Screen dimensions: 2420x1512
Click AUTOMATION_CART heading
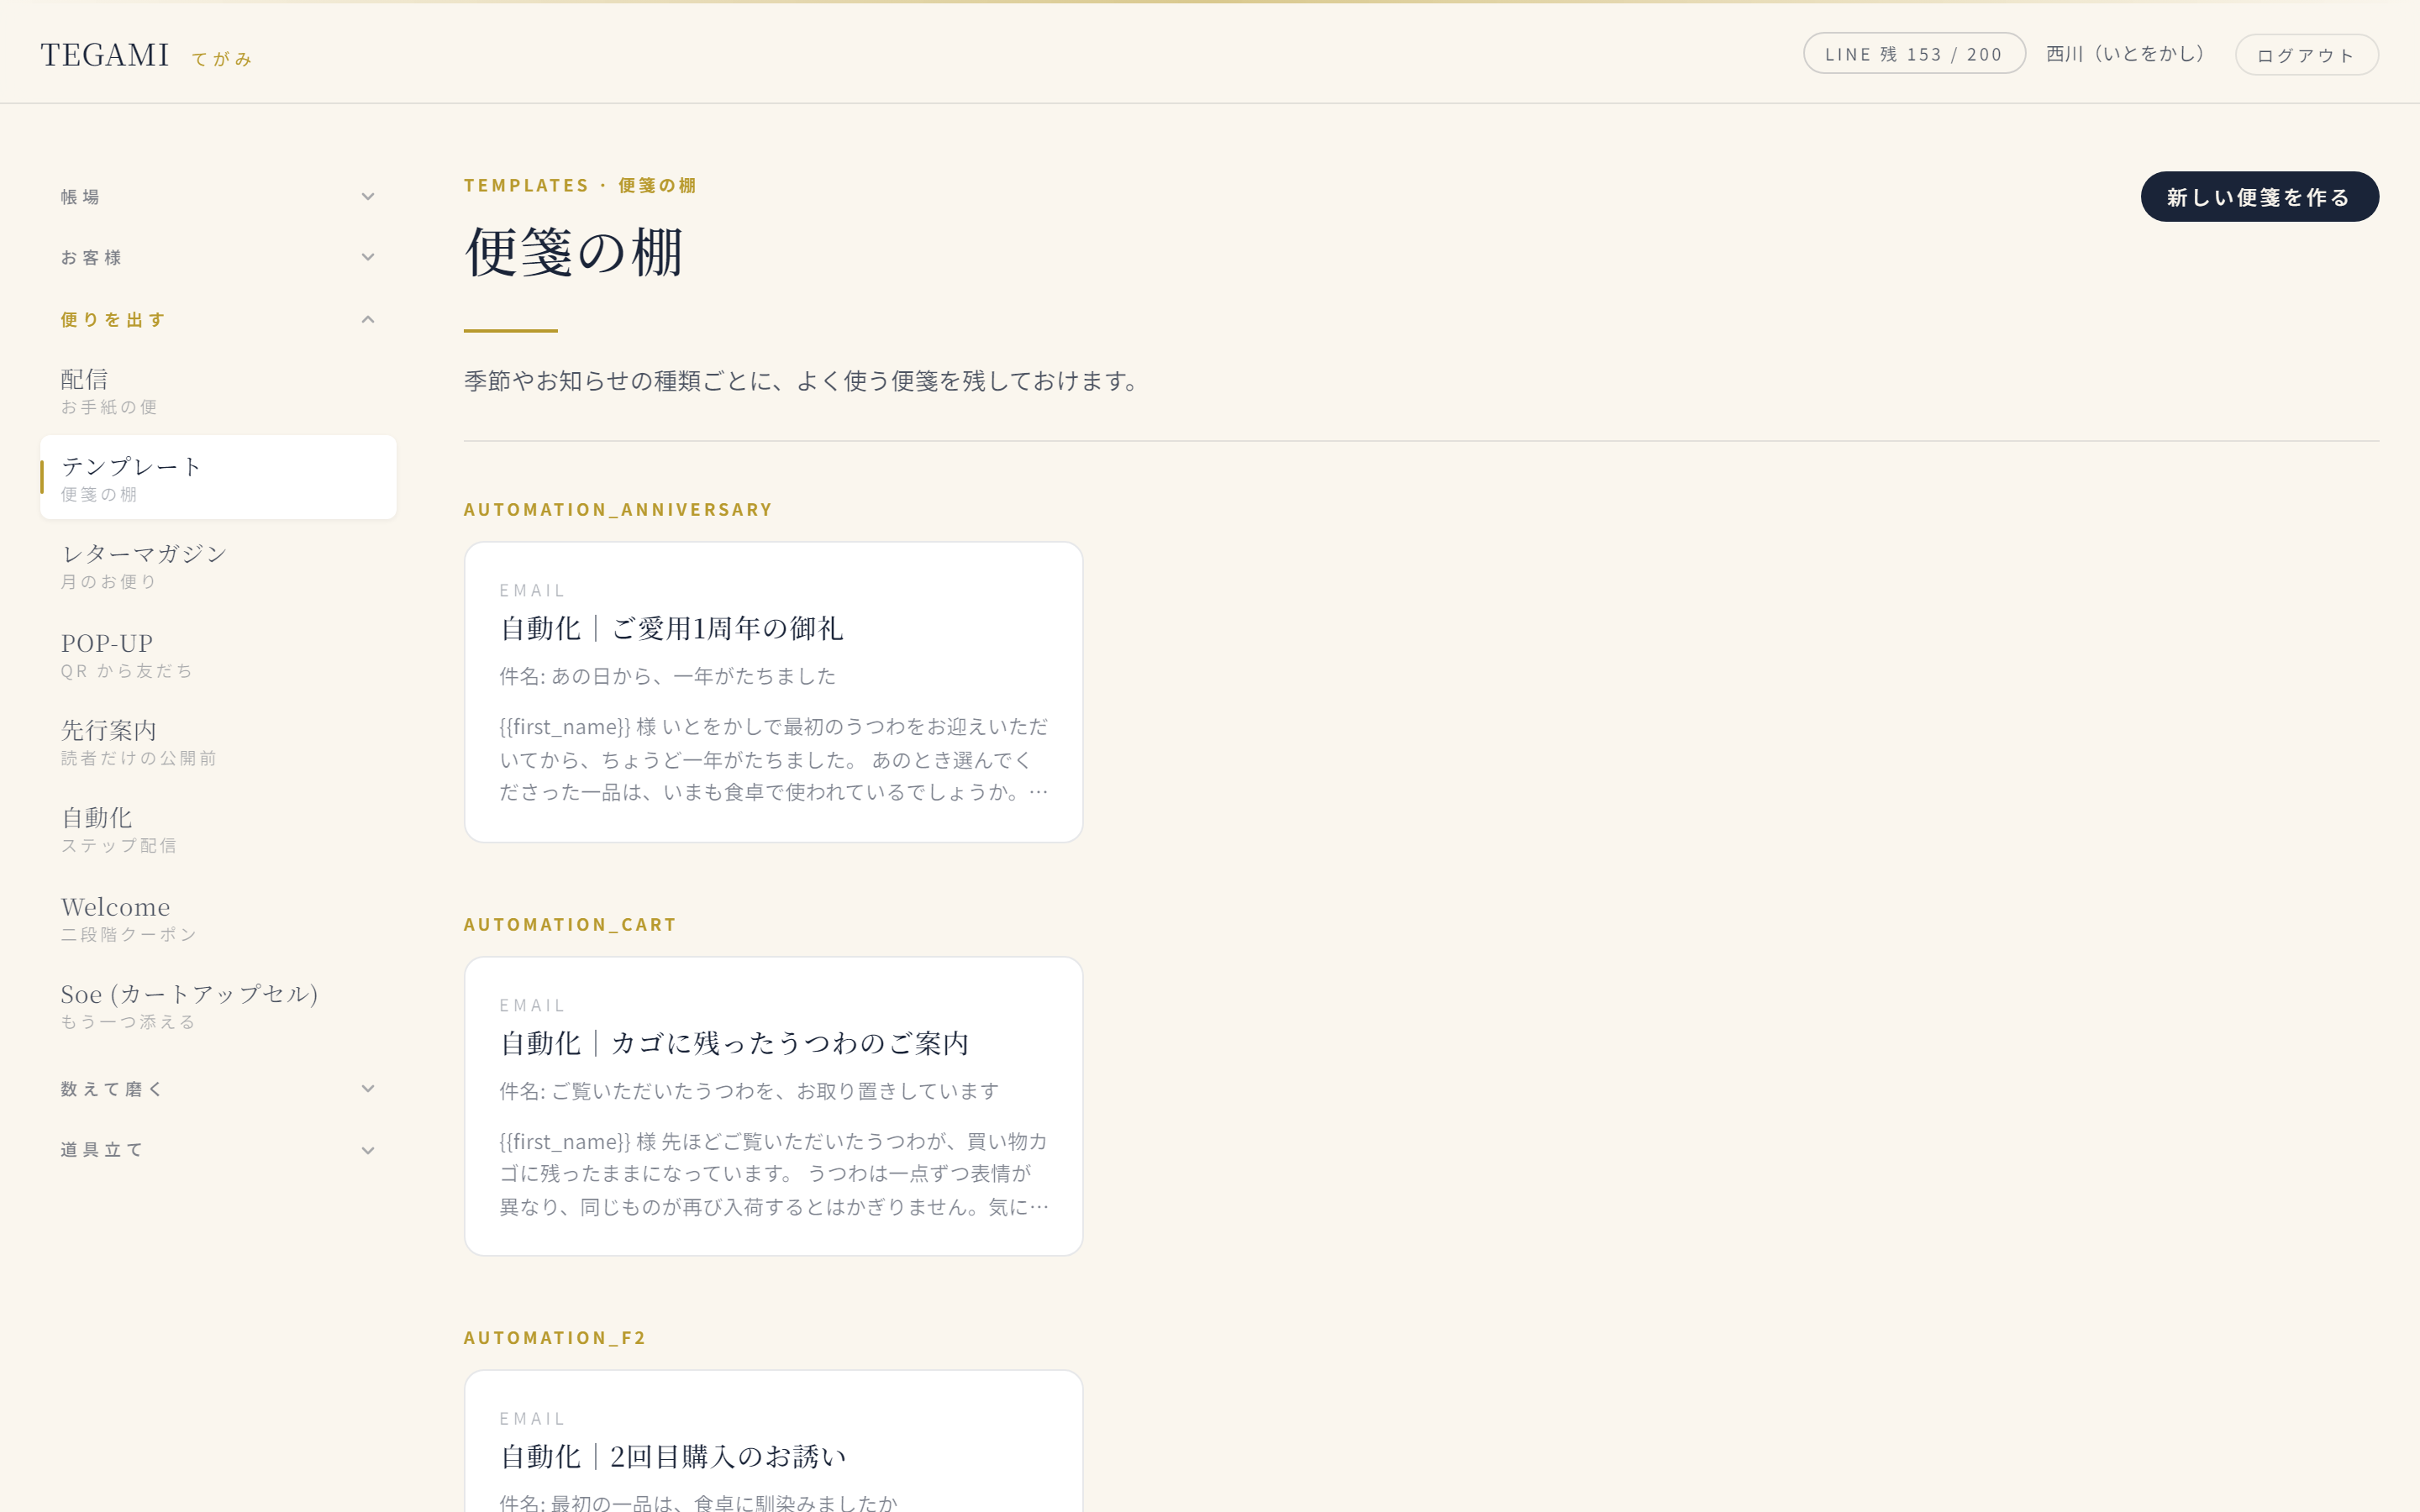pos(570,925)
